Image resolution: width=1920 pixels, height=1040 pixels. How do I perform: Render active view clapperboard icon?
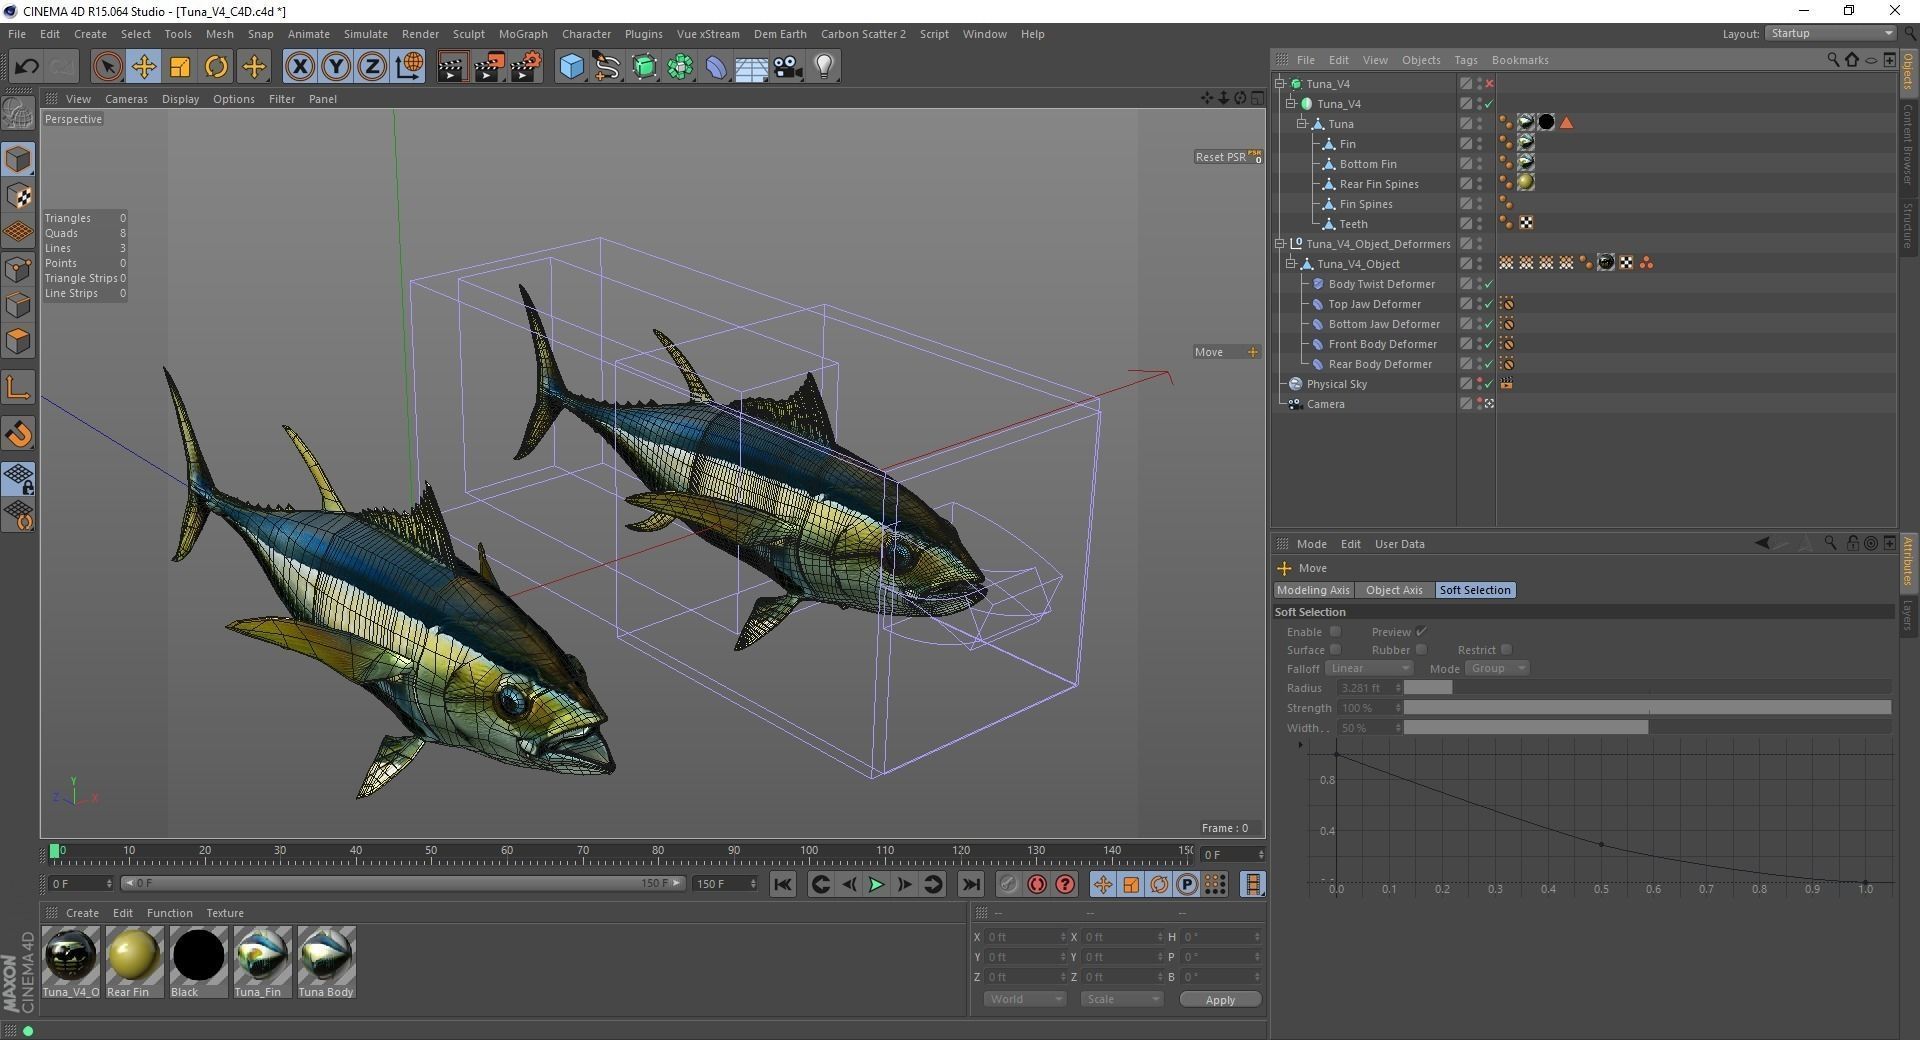pos(452,67)
